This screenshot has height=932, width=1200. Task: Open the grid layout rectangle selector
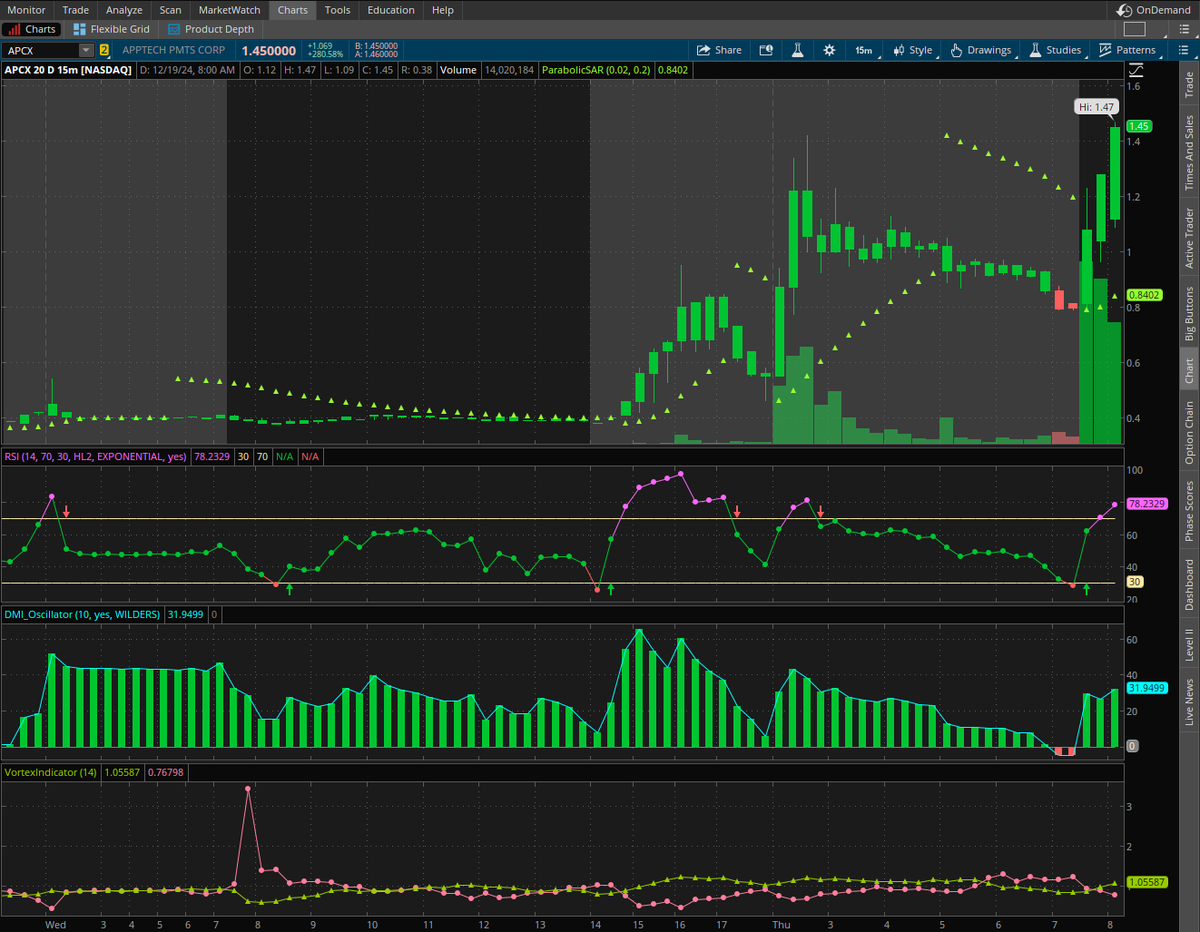point(1134,29)
